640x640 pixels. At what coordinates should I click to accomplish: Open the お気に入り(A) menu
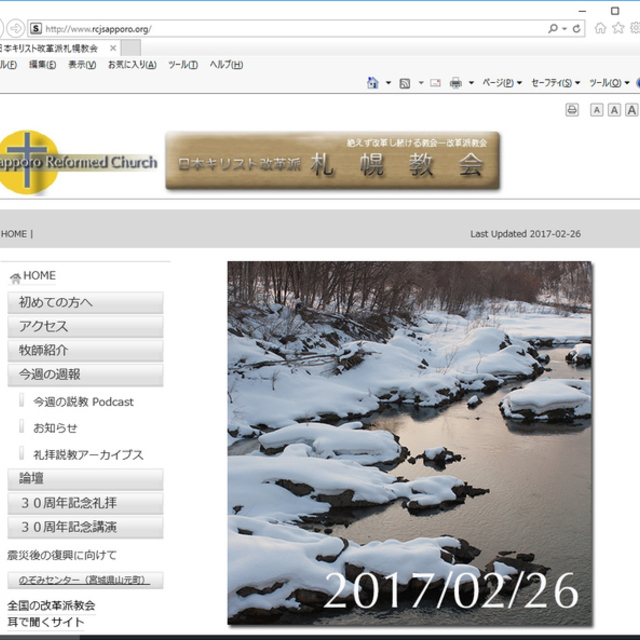click(x=132, y=65)
